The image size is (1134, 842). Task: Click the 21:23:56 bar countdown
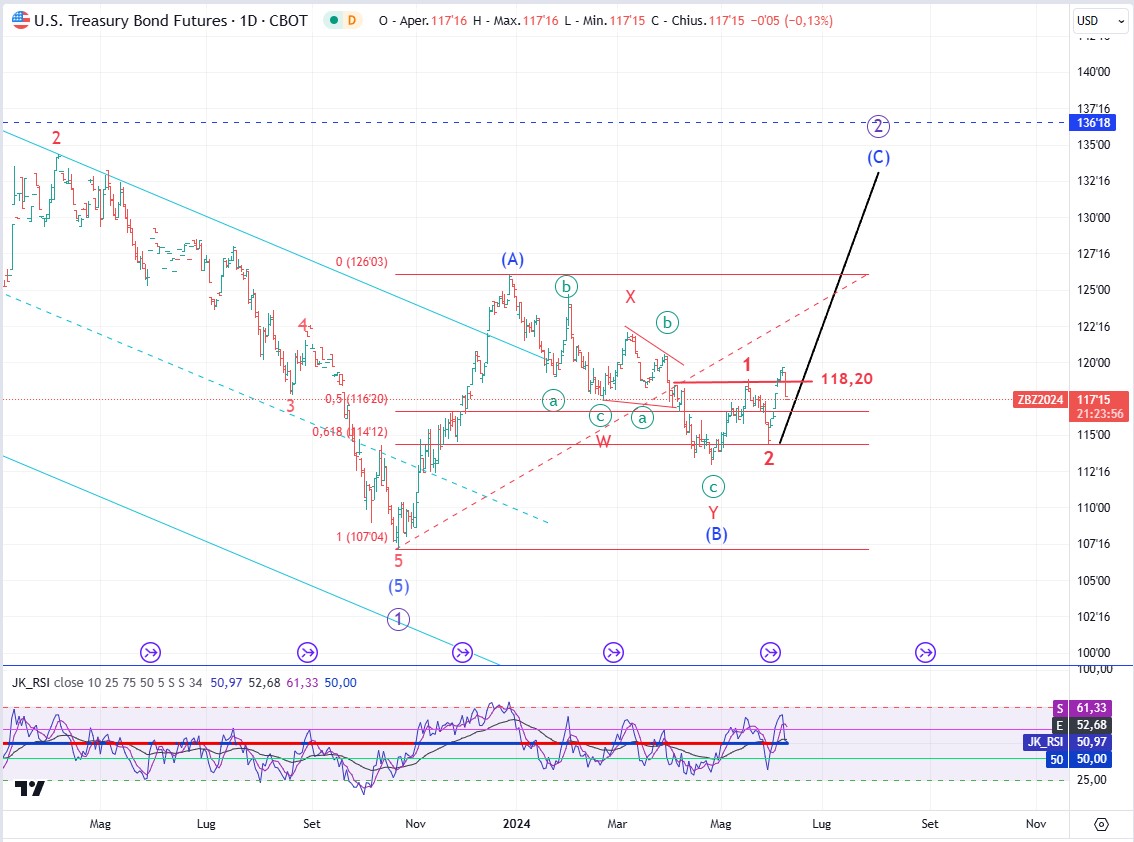pyautogui.click(x=1100, y=414)
